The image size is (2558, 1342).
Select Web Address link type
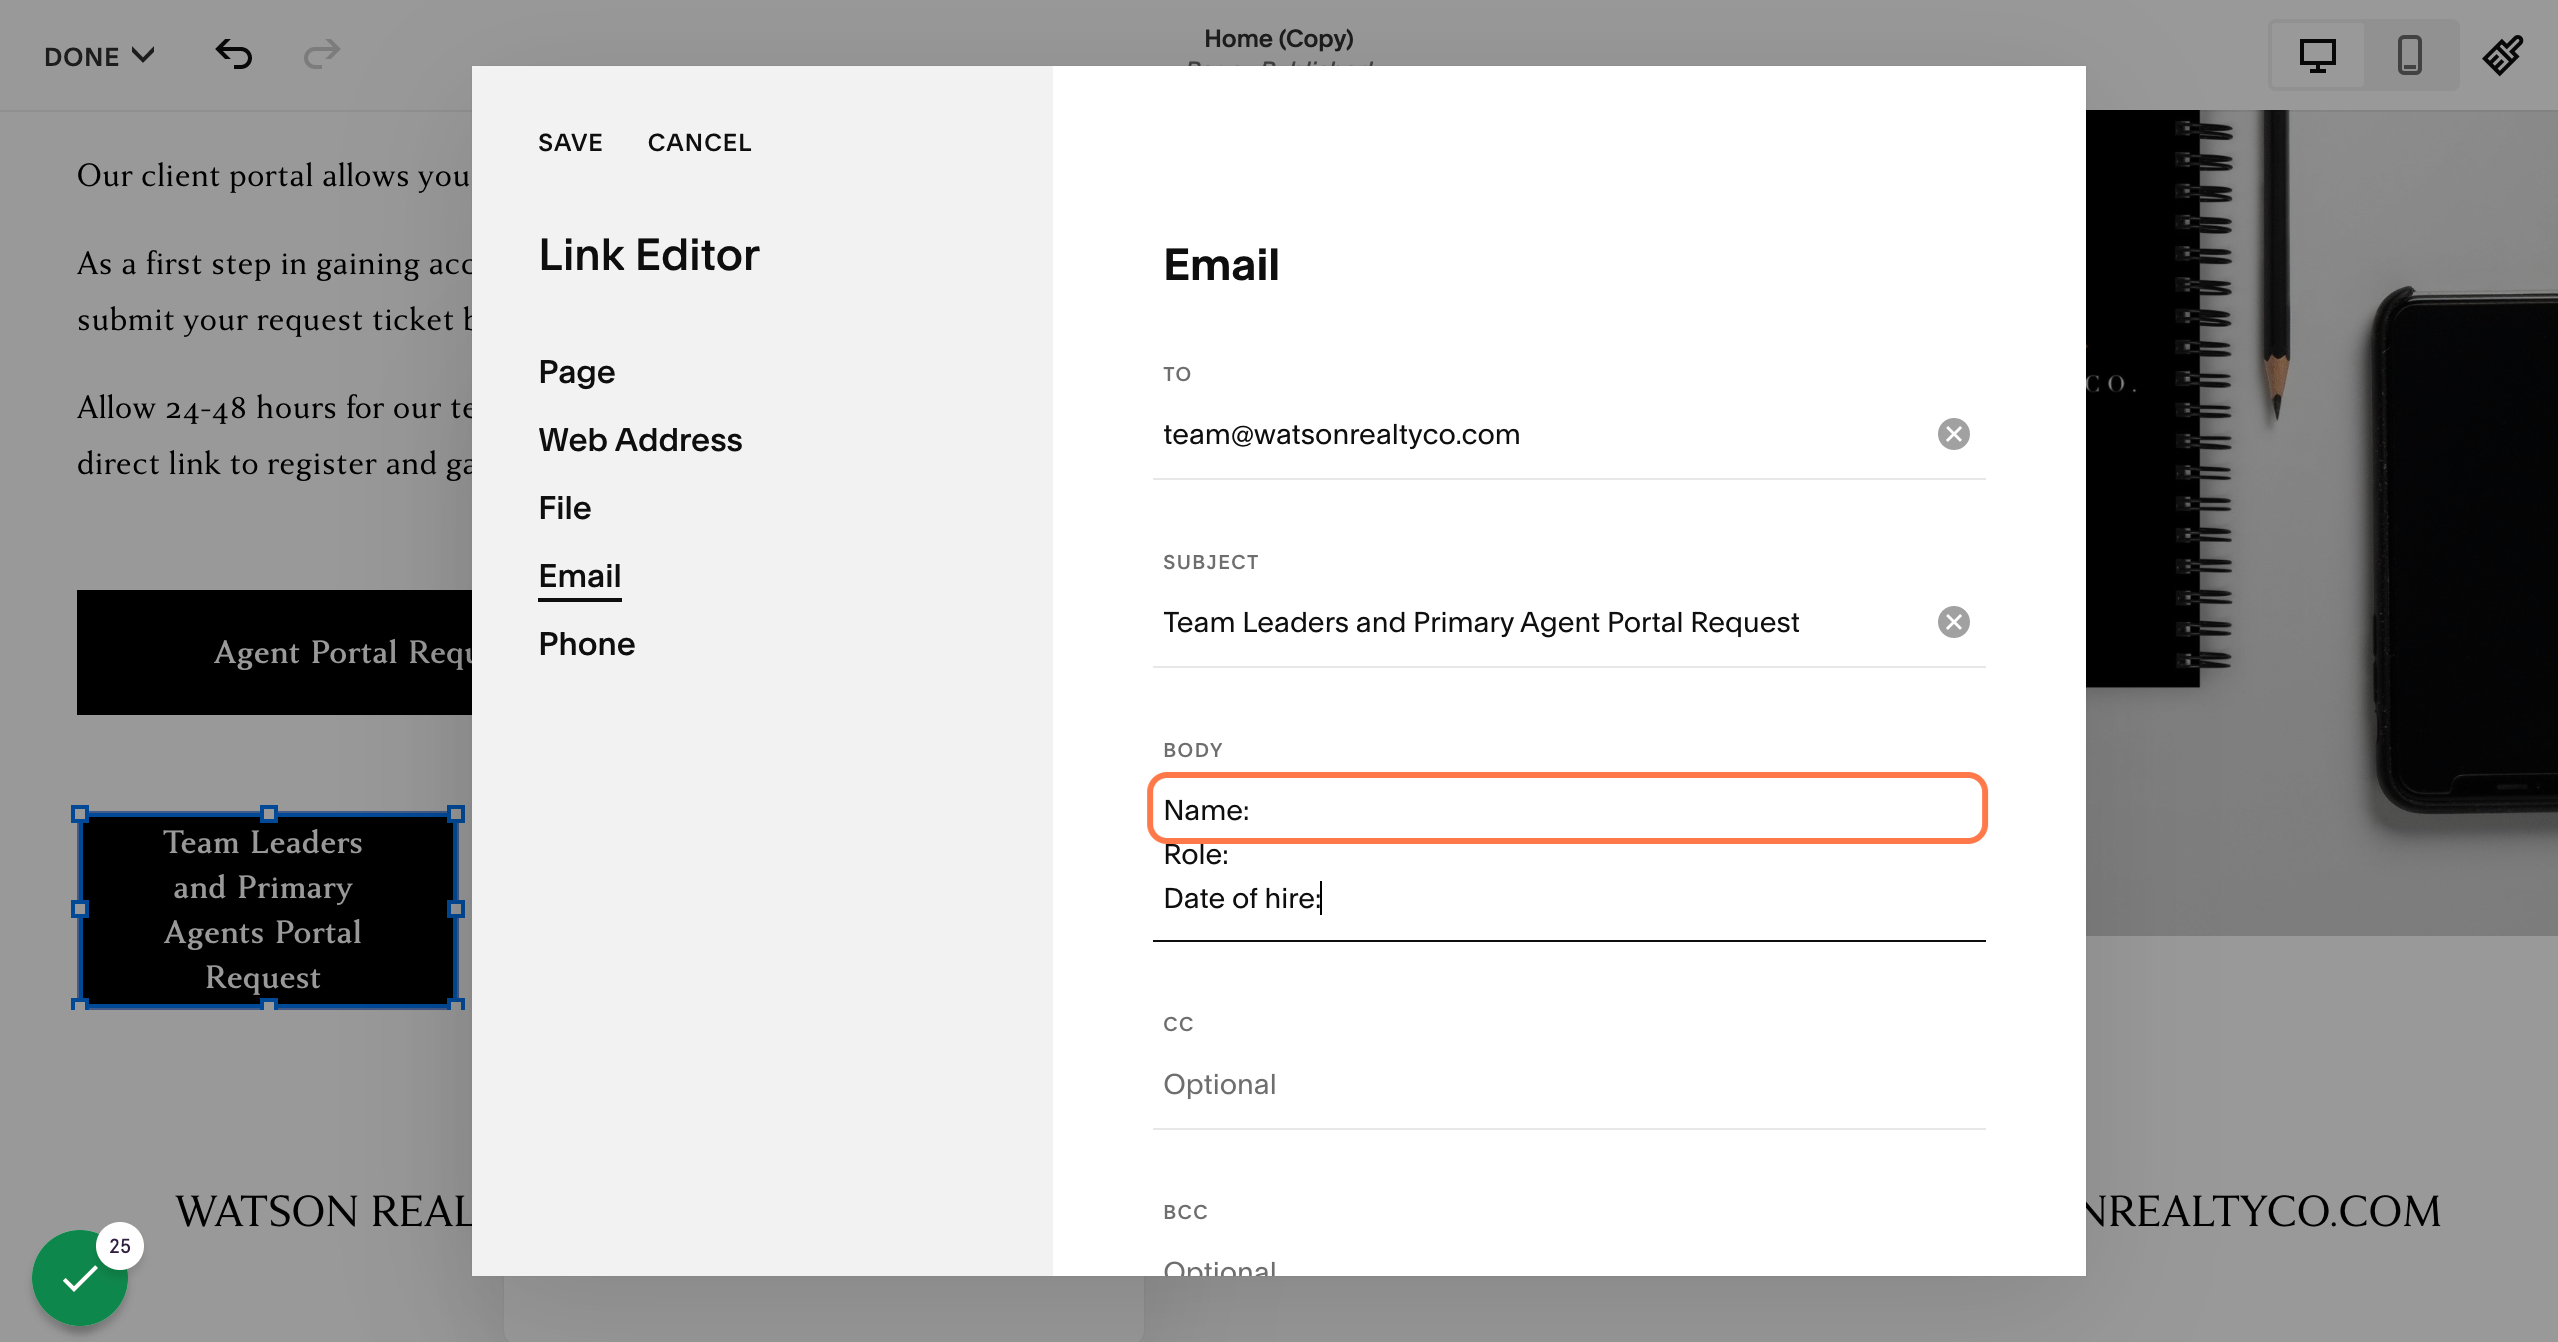[x=640, y=440]
